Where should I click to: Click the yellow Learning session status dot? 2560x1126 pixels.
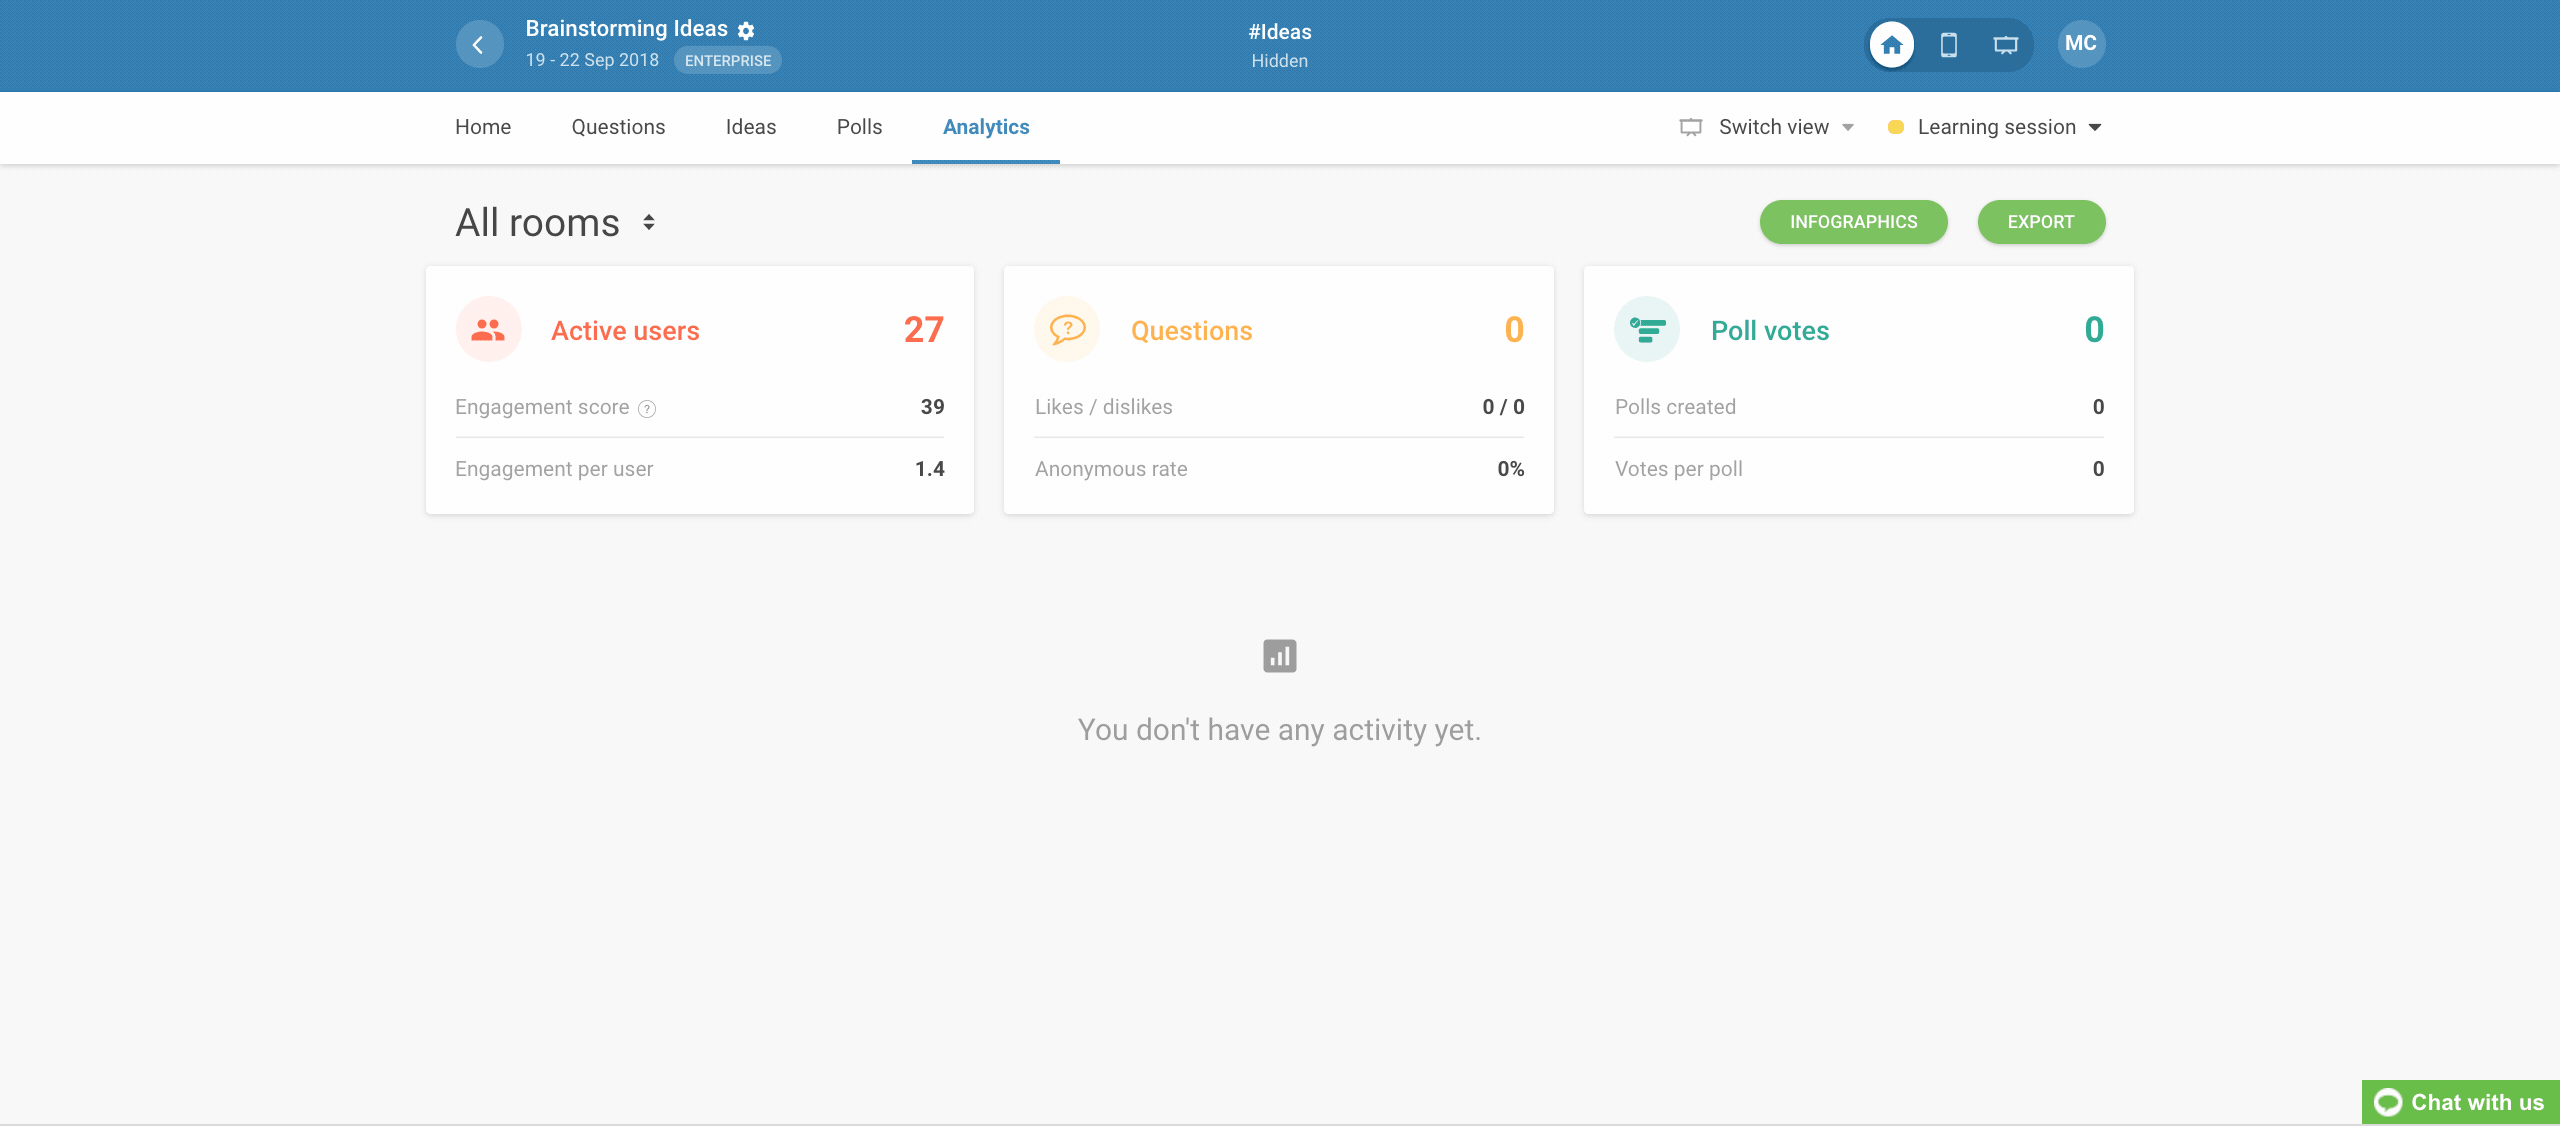(x=1895, y=127)
